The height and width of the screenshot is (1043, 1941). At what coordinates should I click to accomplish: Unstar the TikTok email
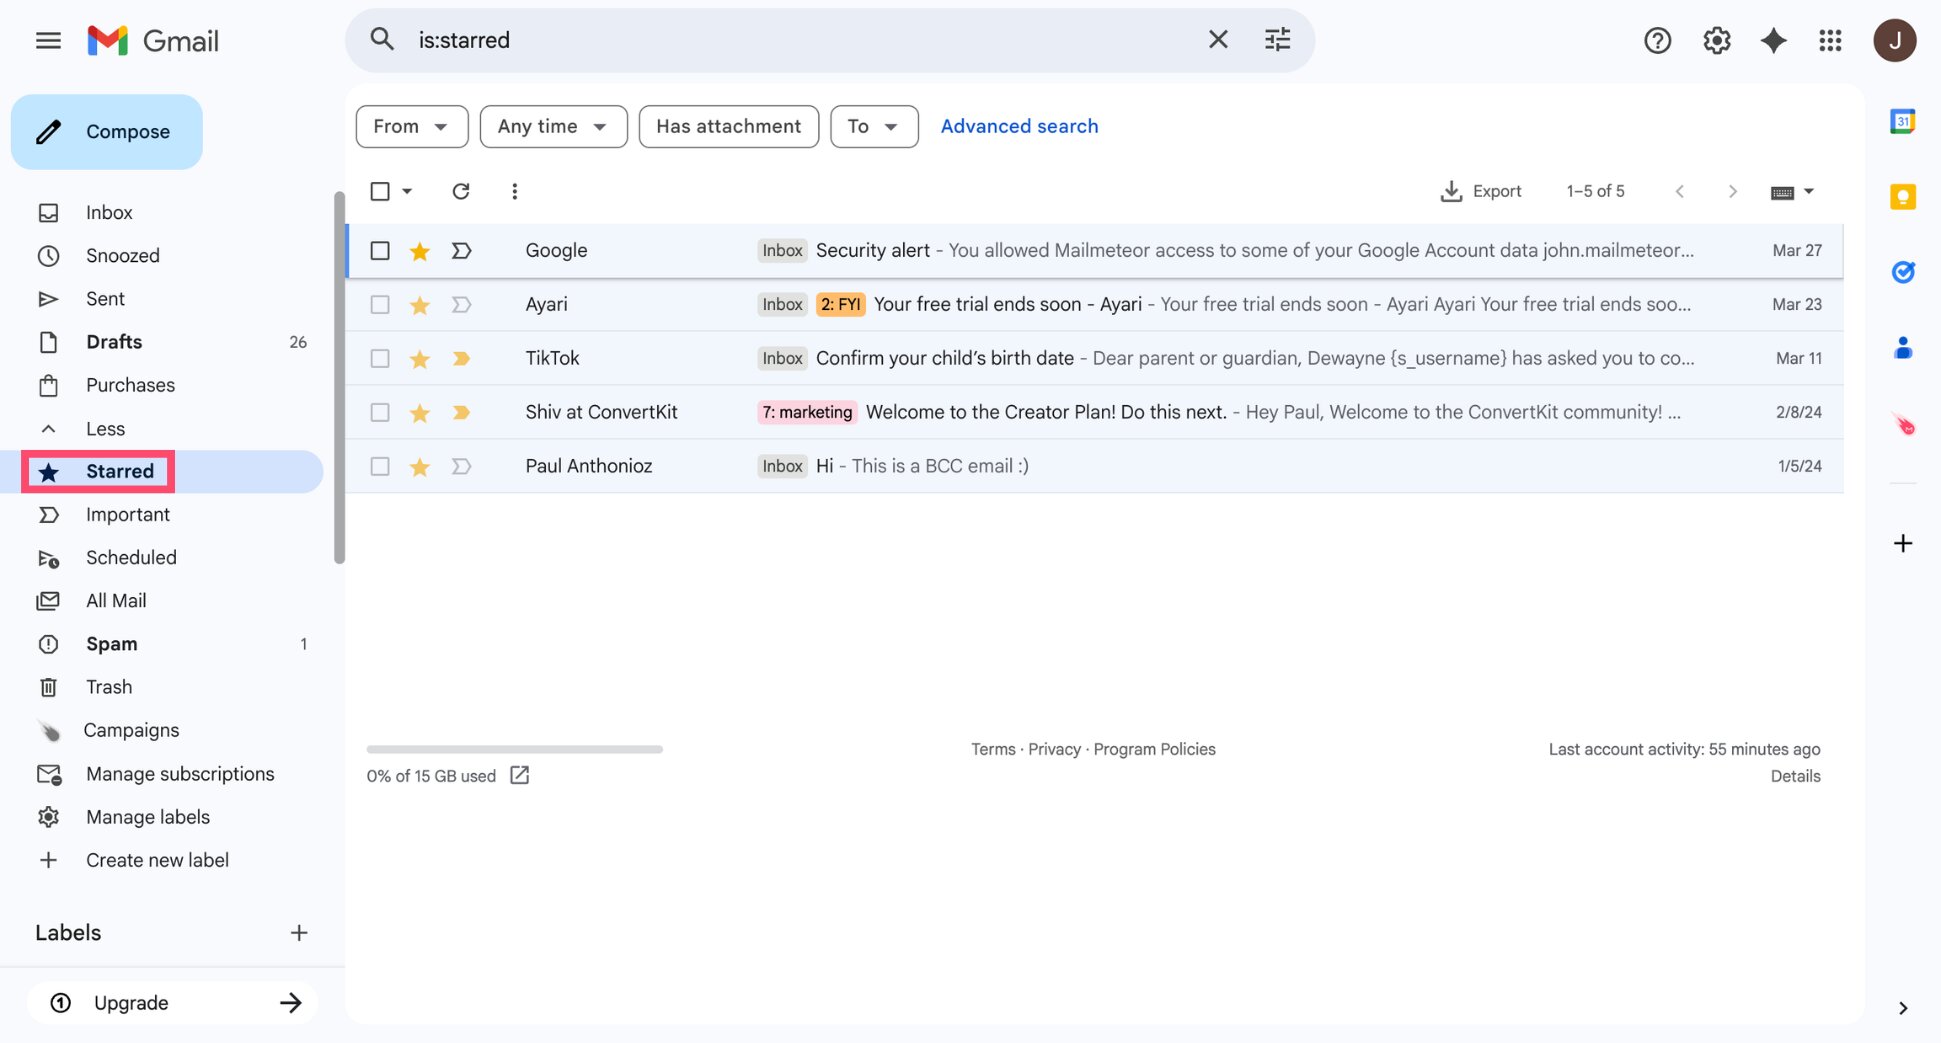[420, 359]
